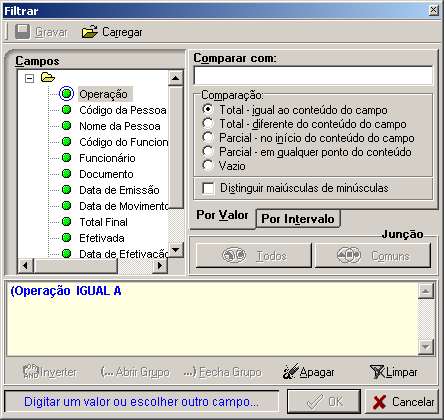Click the Campos list scroll down arrow
Viewport: 445px width, 420px height.
point(176,249)
